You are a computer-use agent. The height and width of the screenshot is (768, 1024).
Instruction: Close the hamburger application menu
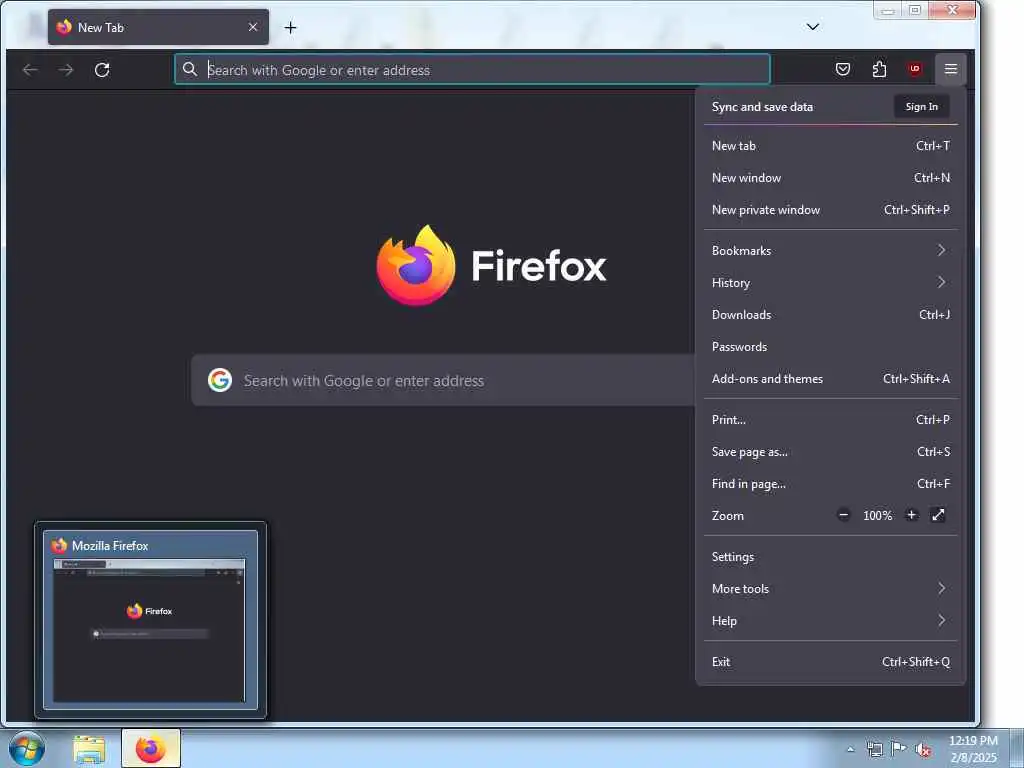(x=951, y=69)
